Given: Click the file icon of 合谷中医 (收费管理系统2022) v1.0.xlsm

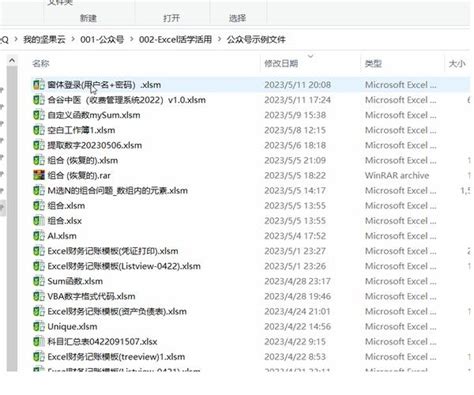Looking at the screenshot, I should (x=39, y=100).
